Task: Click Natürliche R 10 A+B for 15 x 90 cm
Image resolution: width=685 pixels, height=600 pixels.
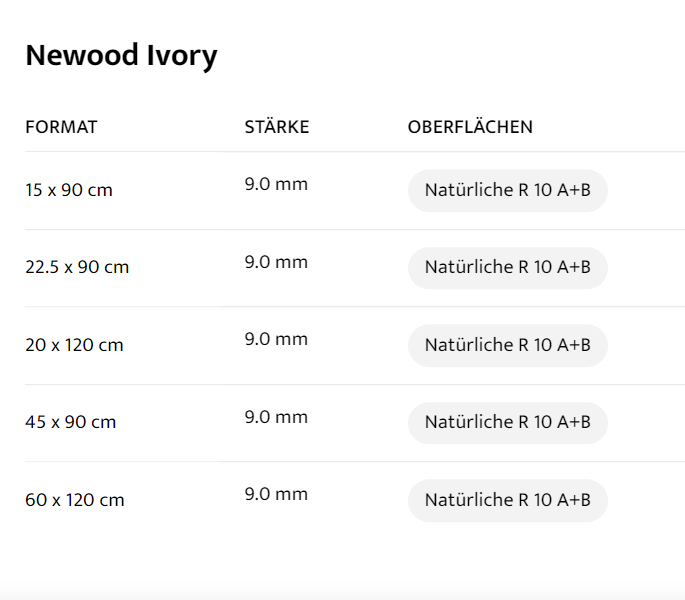Action: point(507,190)
